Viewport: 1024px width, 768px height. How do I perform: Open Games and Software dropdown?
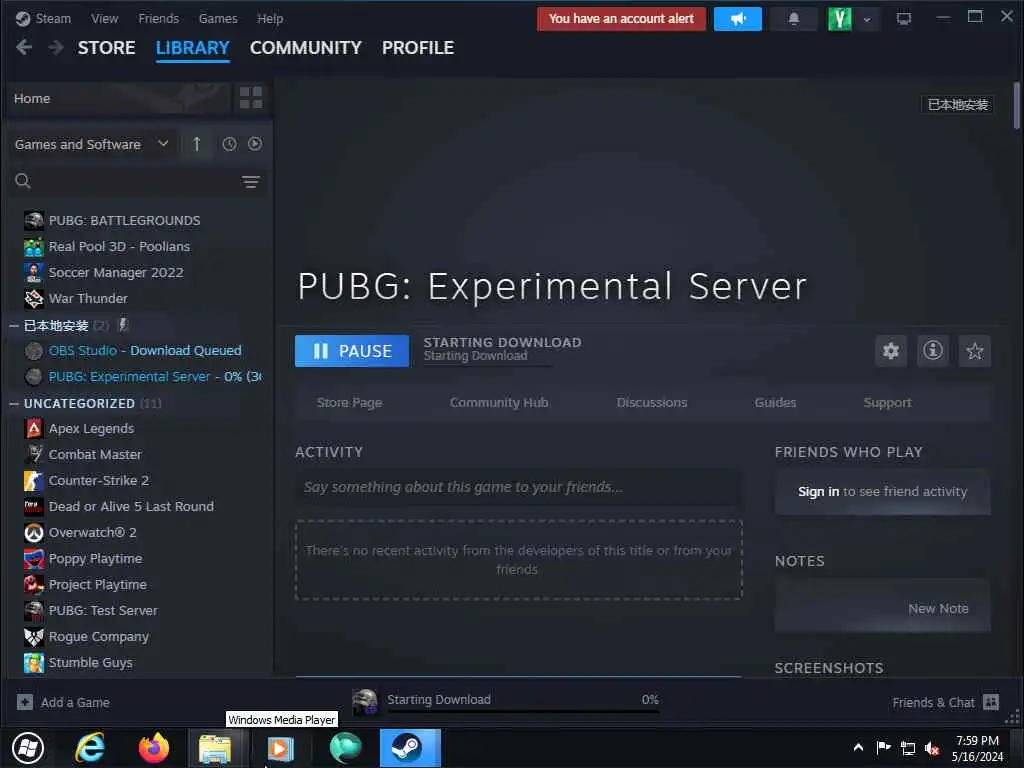point(91,144)
